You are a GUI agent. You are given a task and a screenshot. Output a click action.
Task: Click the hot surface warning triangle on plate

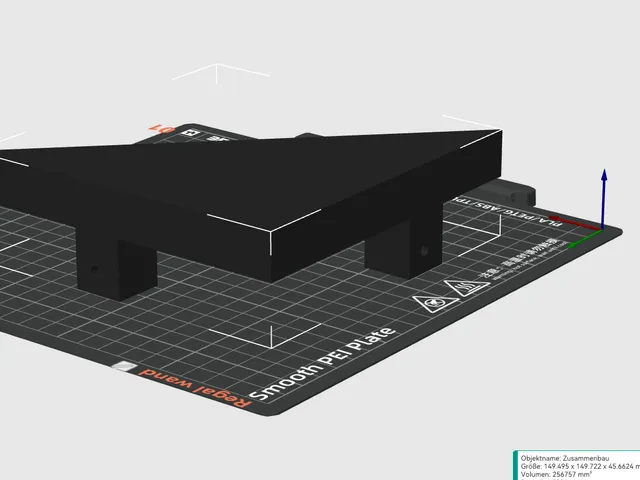pyautogui.click(x=467, y=287)
